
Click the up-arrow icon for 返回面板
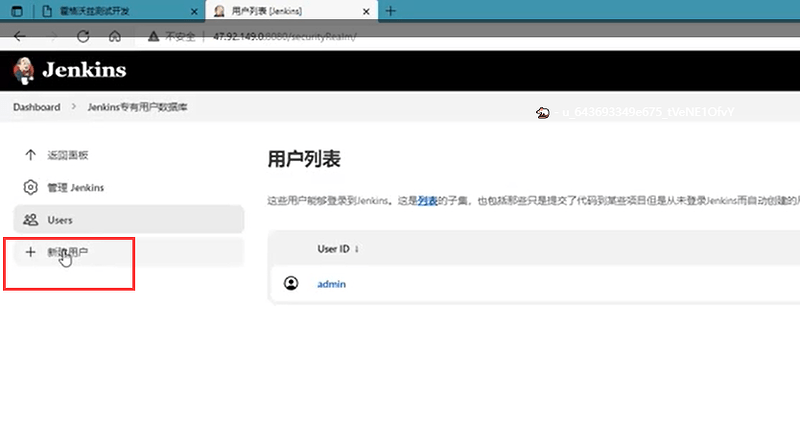31,155
